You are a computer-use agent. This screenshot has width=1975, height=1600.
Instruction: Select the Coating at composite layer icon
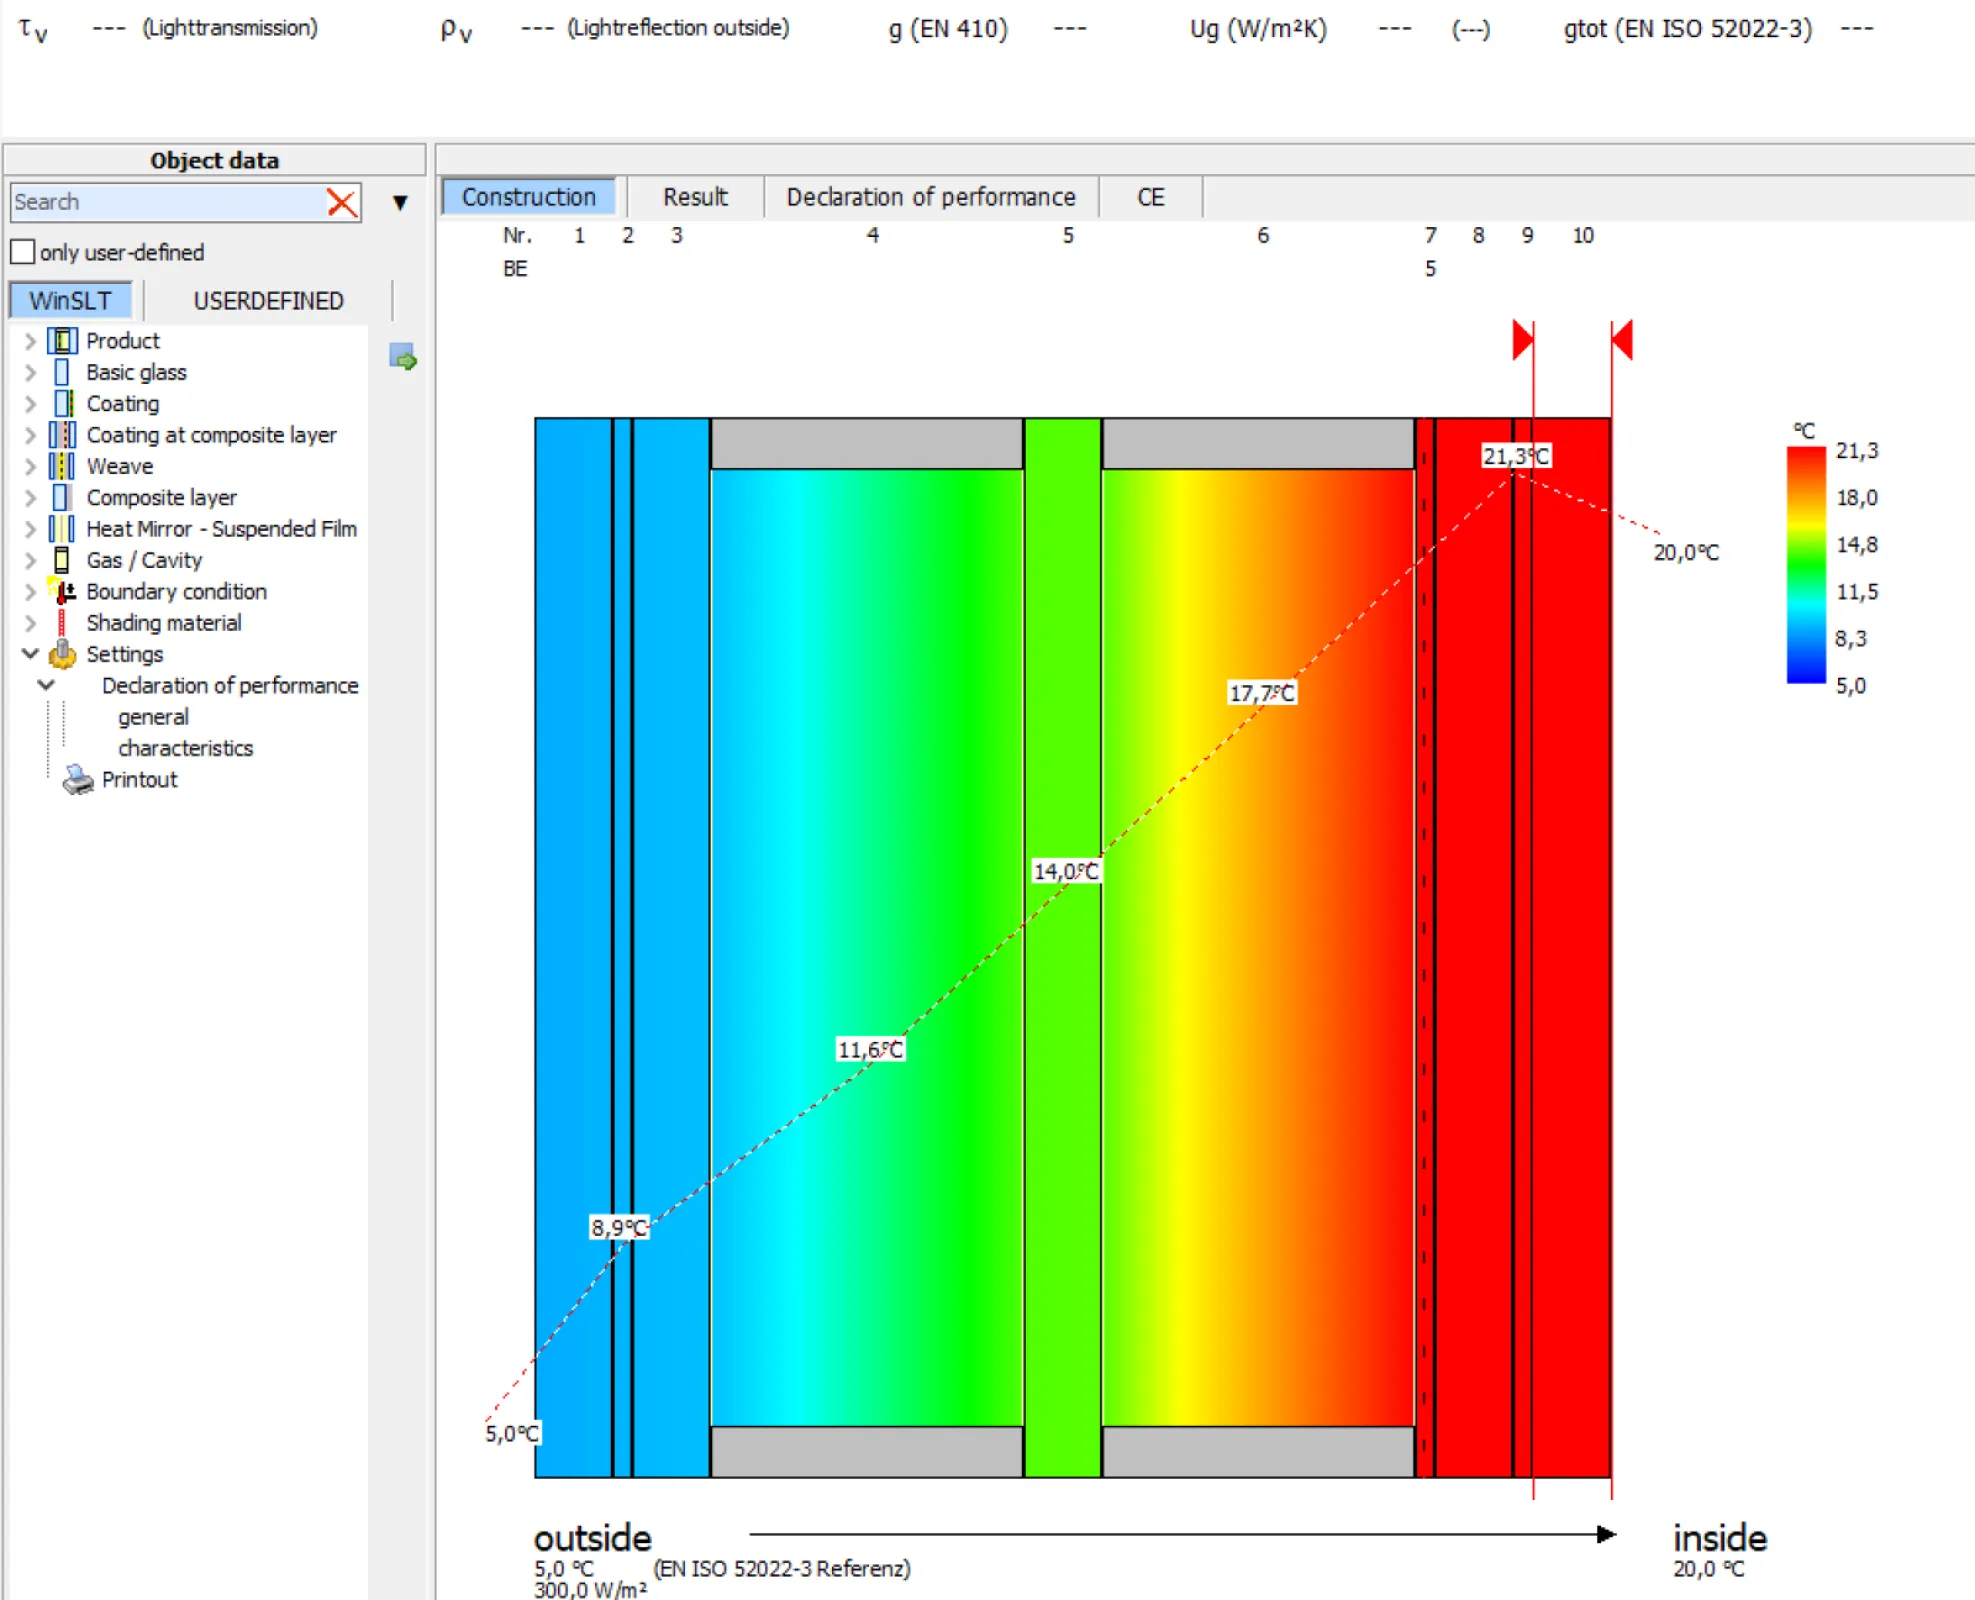[63, 435]
